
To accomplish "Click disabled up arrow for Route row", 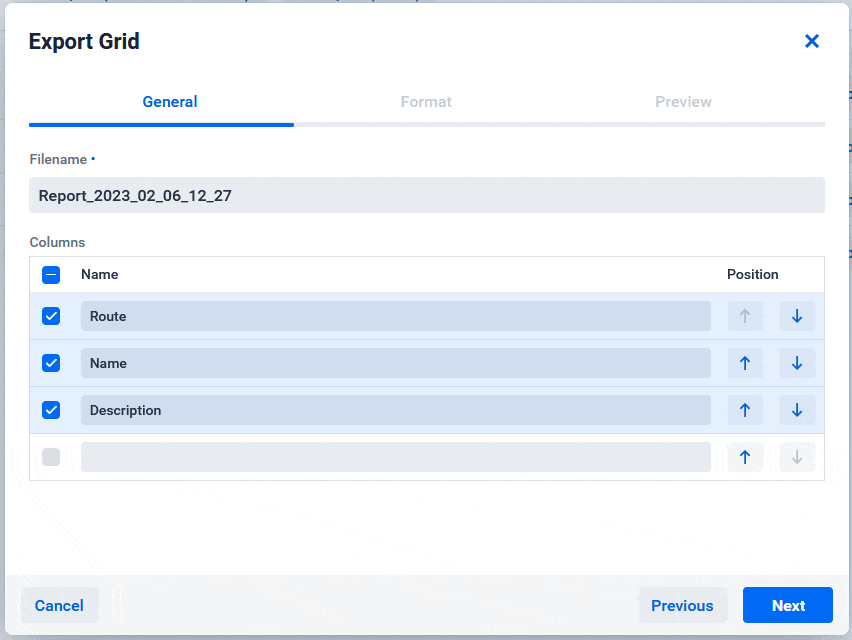I will pos(745,316).
